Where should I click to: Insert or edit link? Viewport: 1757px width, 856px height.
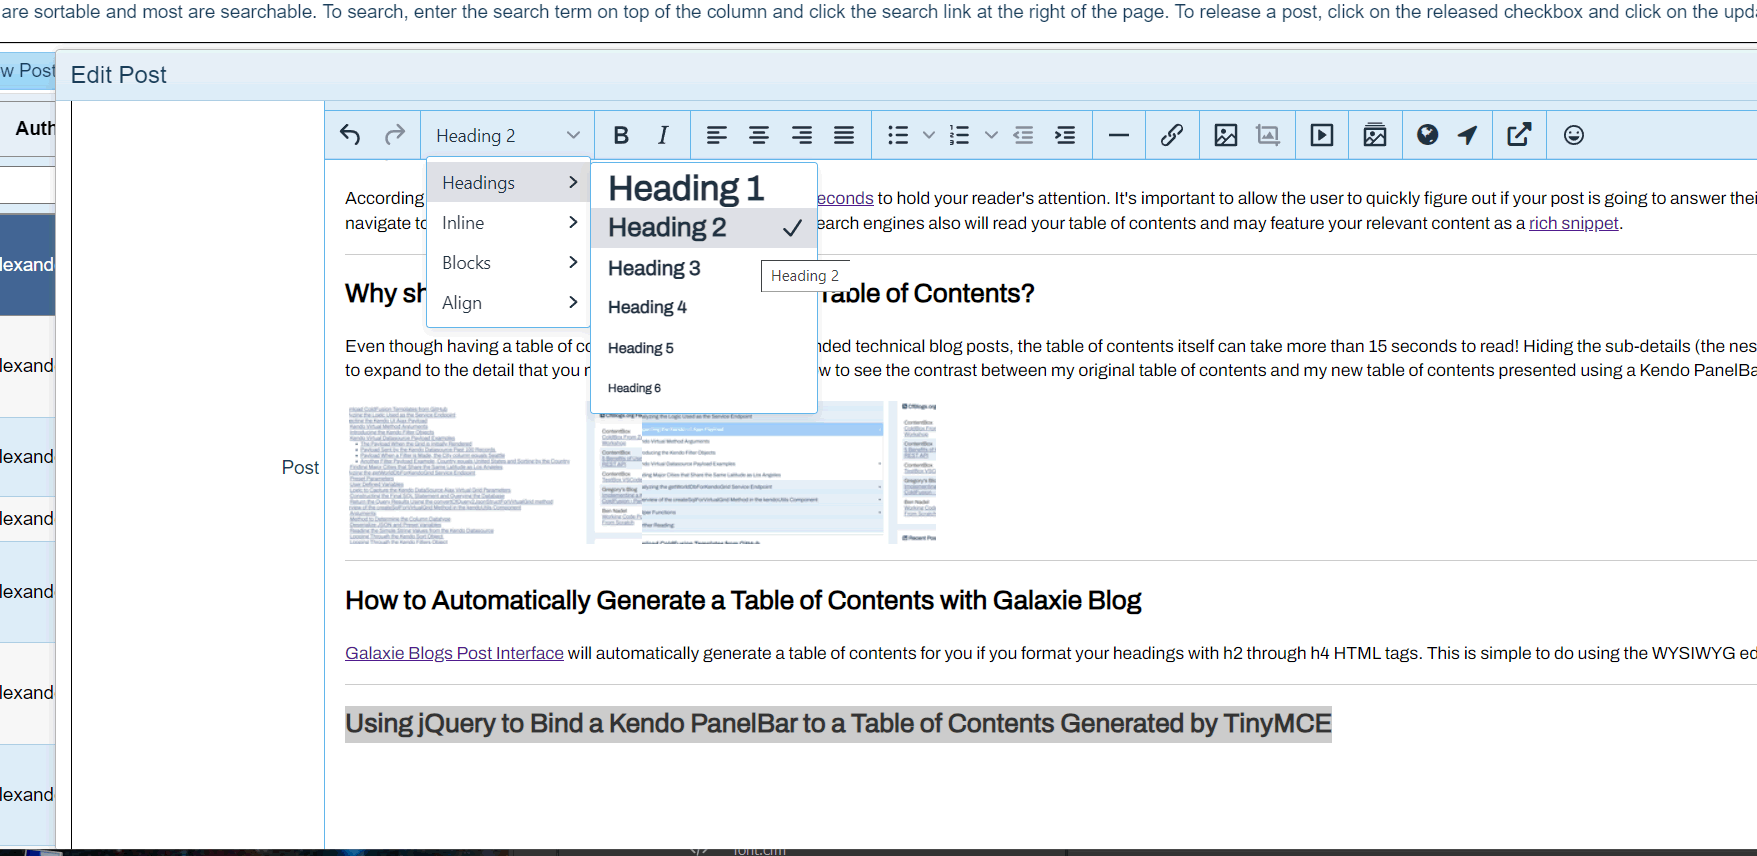1172,135
